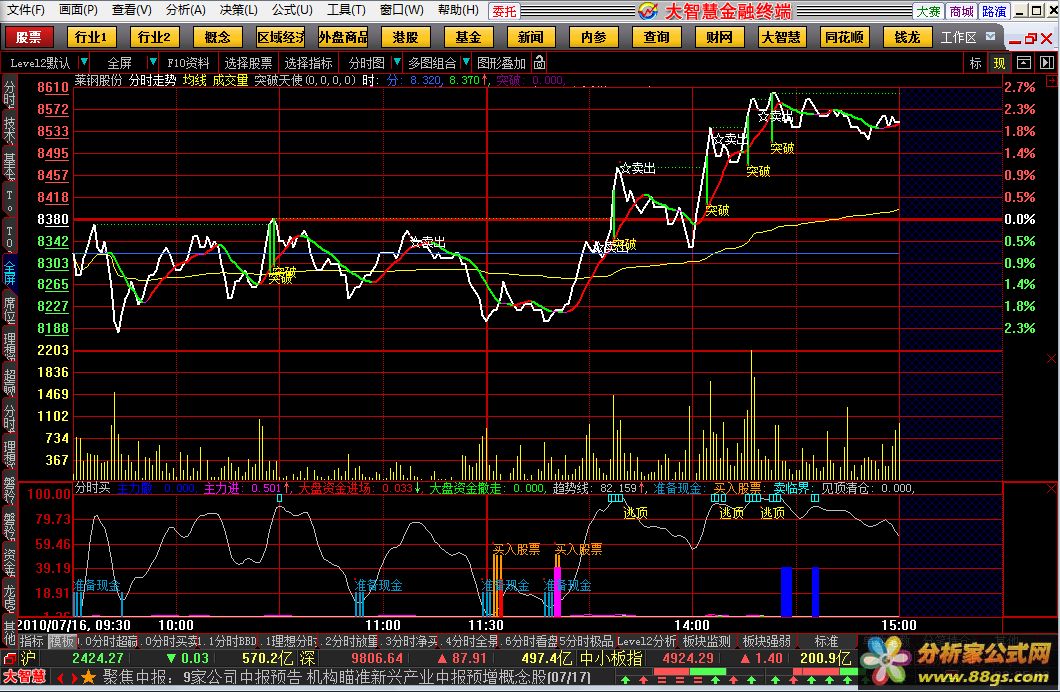Screen dimensions: 1060x692
Task: Open the 窗口(W) menu
Action: point(402,10)
